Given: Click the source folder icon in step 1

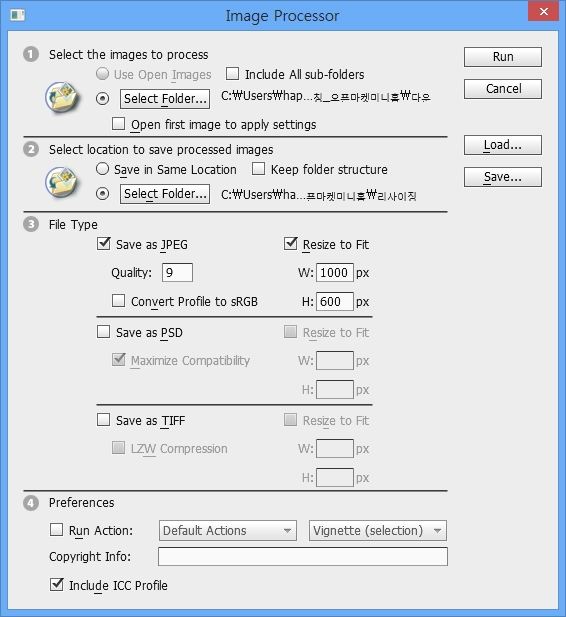Looking at the screenshot, I should click(x=62, y=97).
